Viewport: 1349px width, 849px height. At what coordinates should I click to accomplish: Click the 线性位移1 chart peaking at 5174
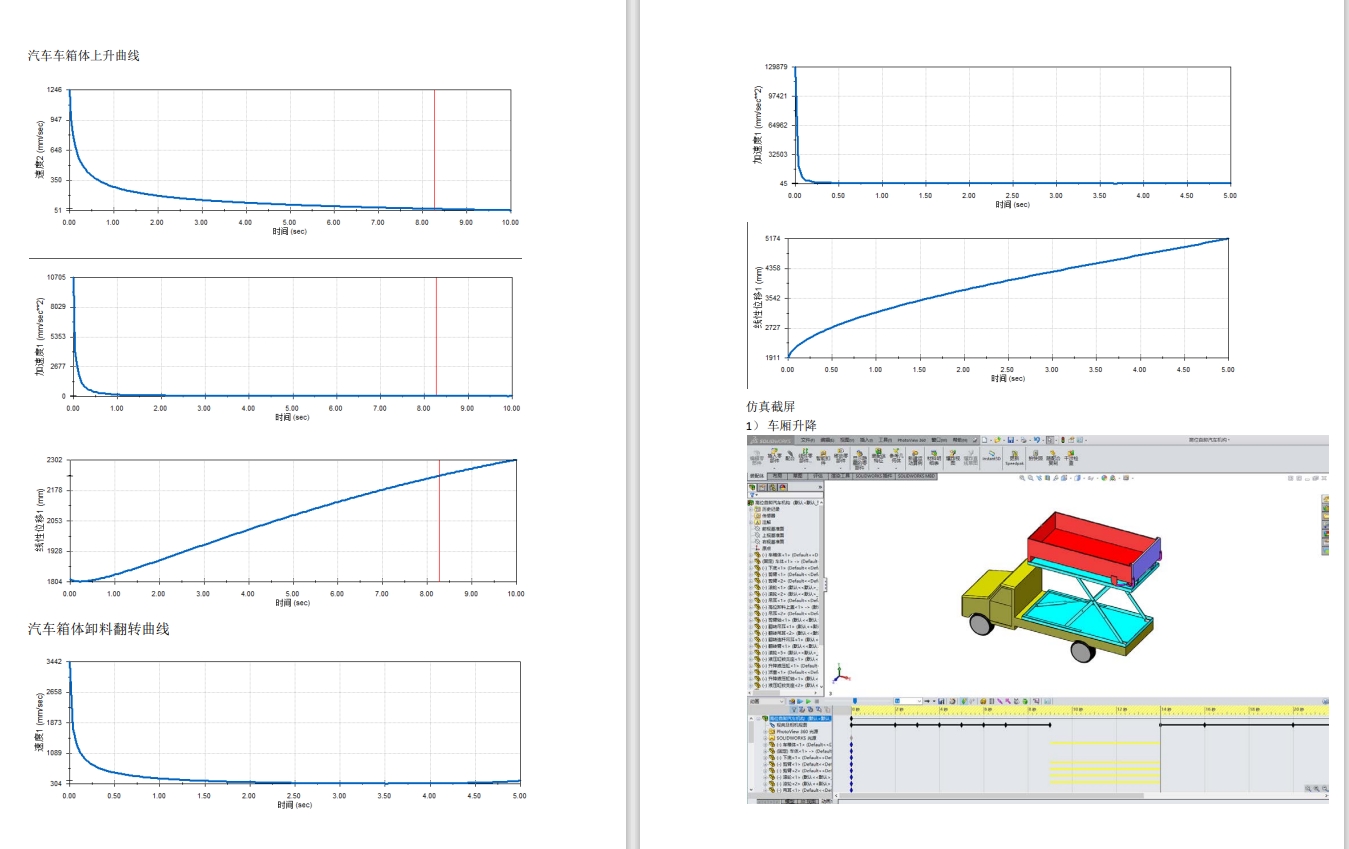tap(1007, 298)
